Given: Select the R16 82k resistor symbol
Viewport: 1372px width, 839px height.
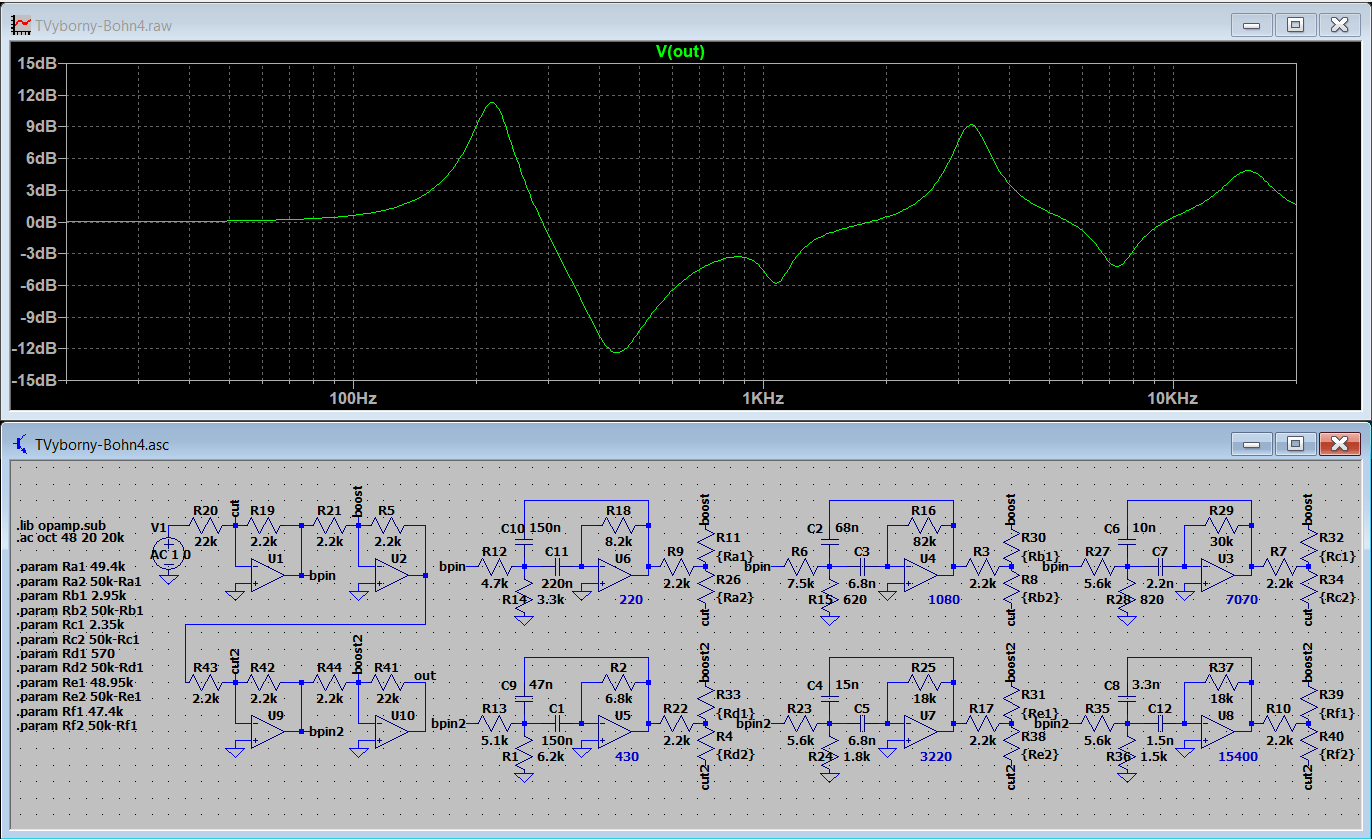Looking at the screenshot, I should coord(923,524).
